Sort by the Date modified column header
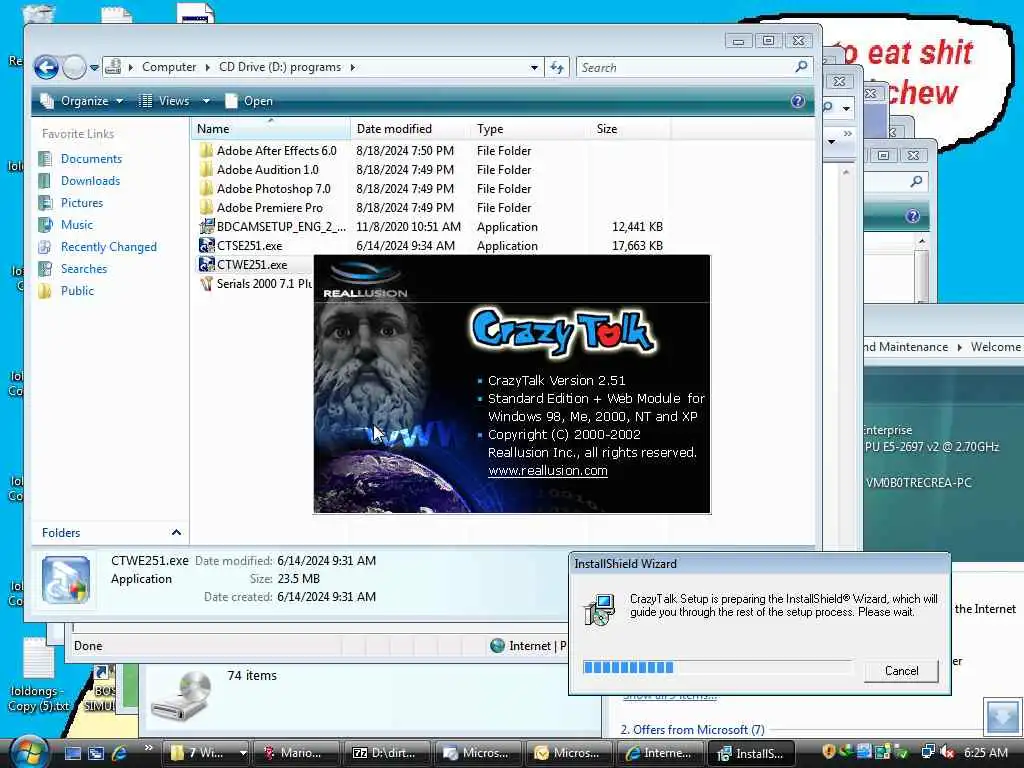This screenshot has height=768, width=1024. tap(409, 129)
